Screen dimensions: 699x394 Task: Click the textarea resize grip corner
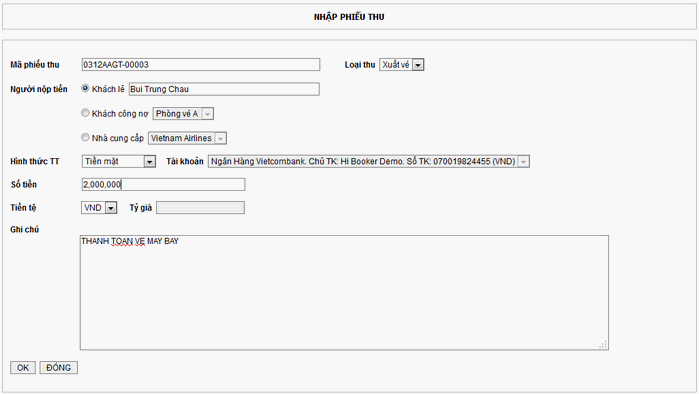603,345
